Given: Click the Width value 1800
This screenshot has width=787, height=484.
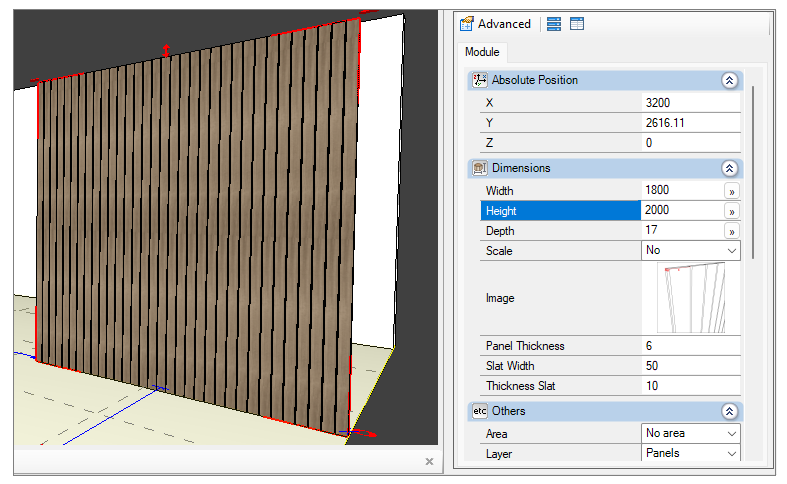Looking at the screenshot, I should coord(657,190).
